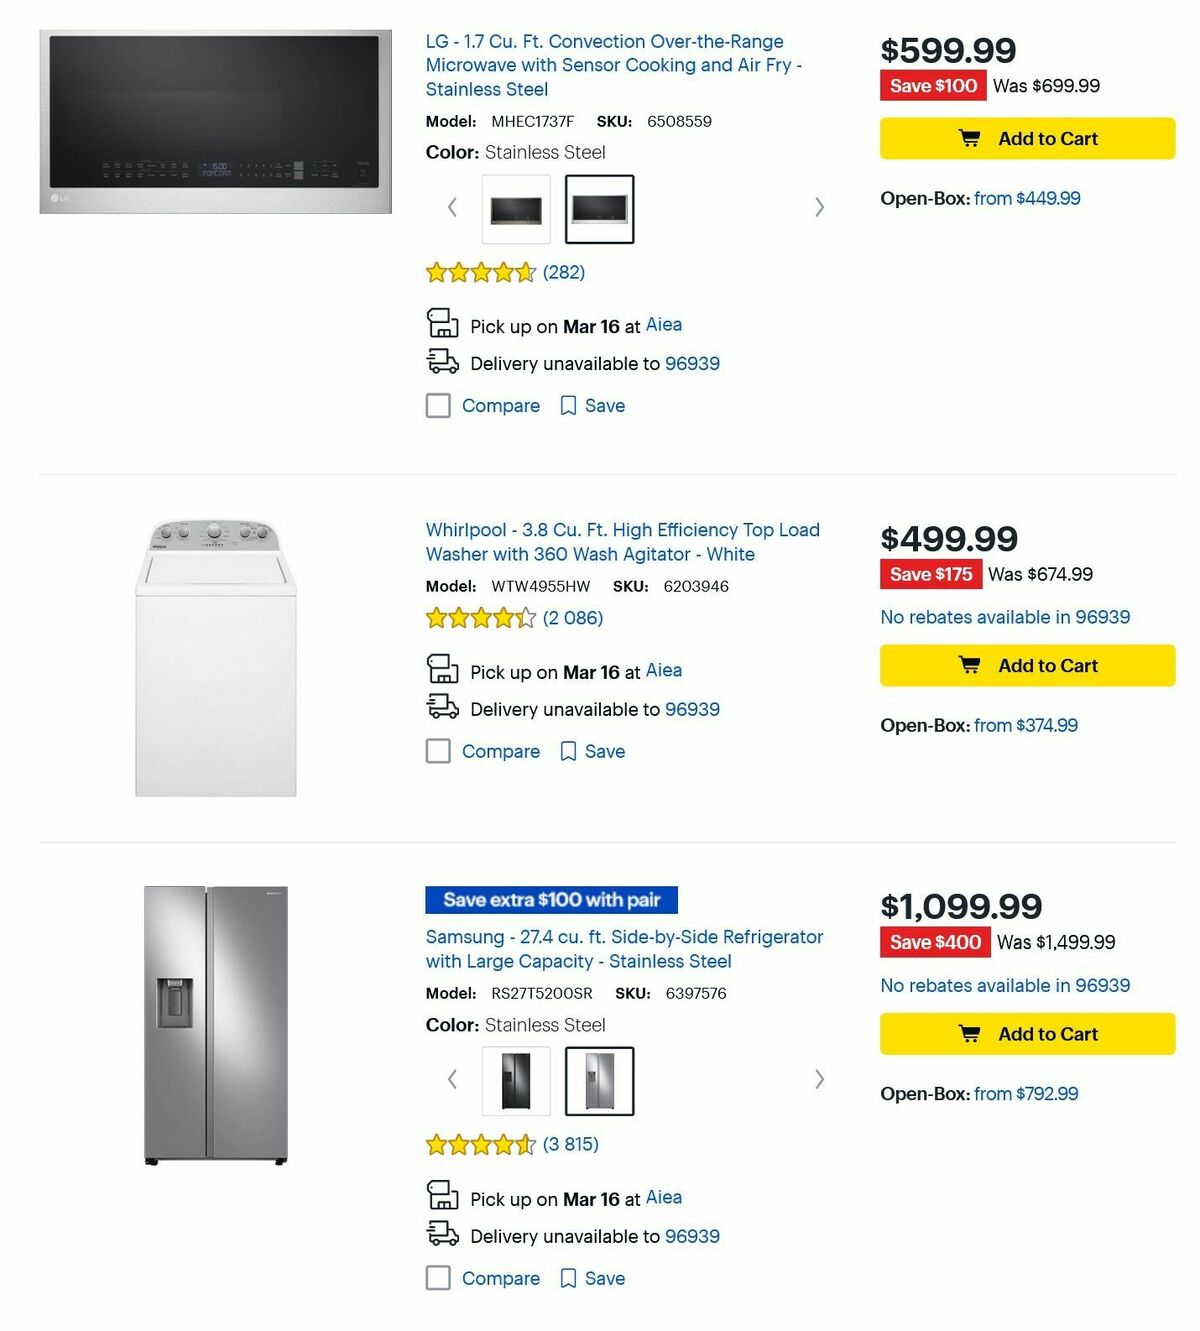Click the Save bookmark icon for the Samsung refrigerator

click(569, 1277)
